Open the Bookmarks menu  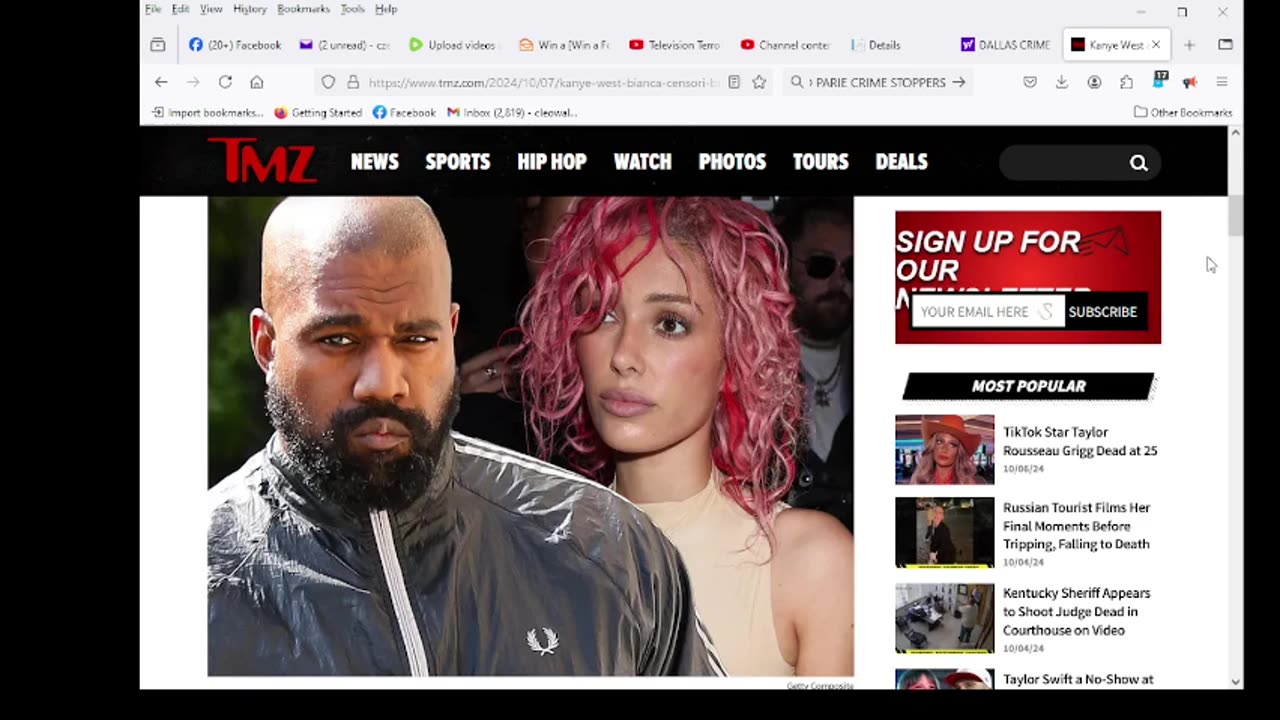(303, 9)
